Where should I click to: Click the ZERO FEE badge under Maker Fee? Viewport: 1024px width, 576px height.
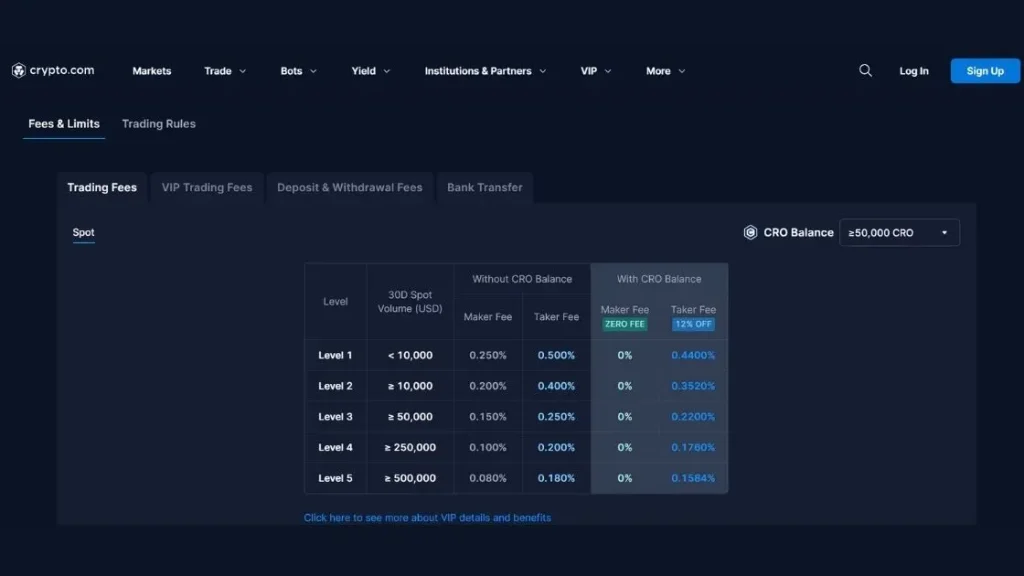pos(624,324)
